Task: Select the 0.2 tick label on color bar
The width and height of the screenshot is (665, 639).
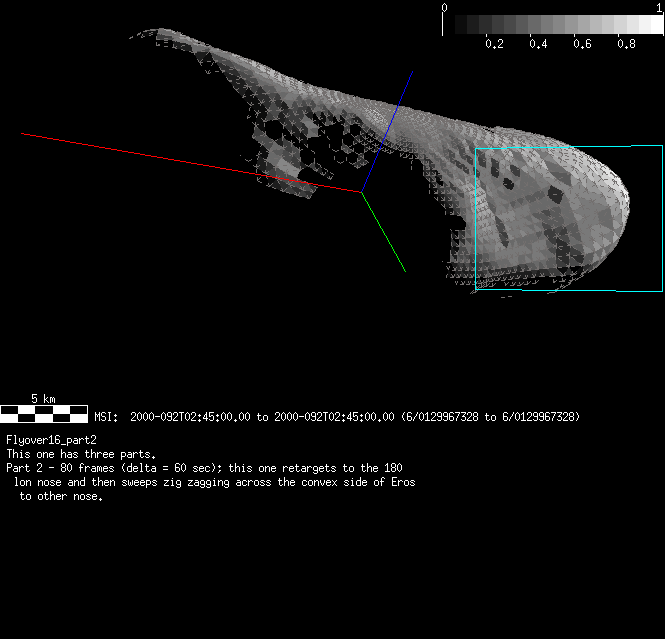Action: (x=493, y=44)
